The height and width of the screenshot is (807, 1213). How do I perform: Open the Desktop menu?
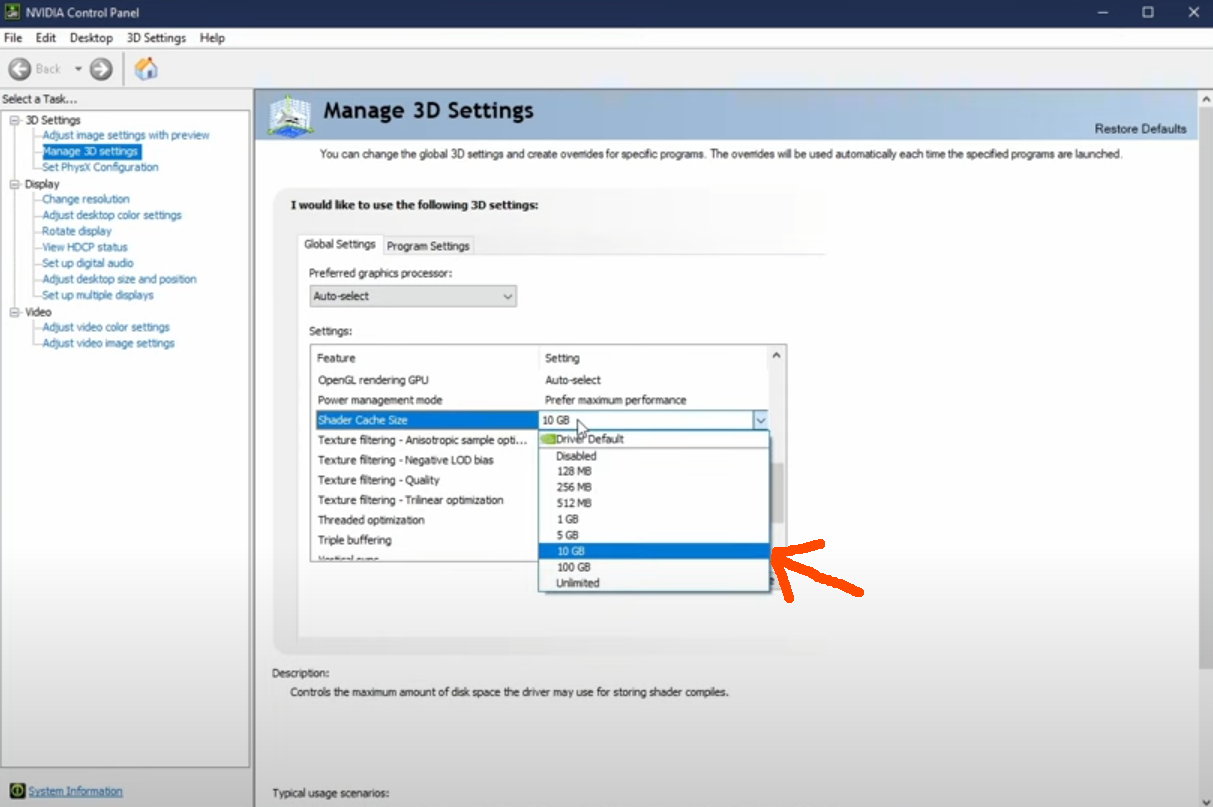[91, 38]
